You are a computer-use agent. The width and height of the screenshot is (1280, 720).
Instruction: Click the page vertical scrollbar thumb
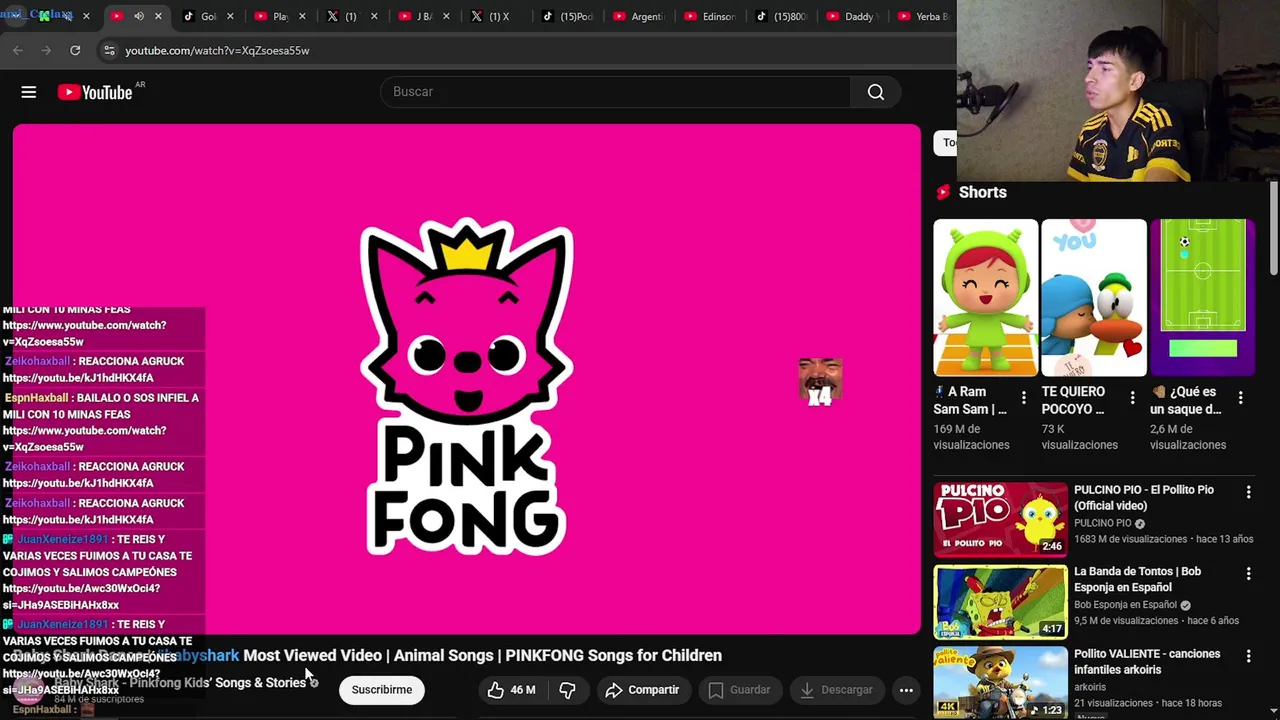1274,227
